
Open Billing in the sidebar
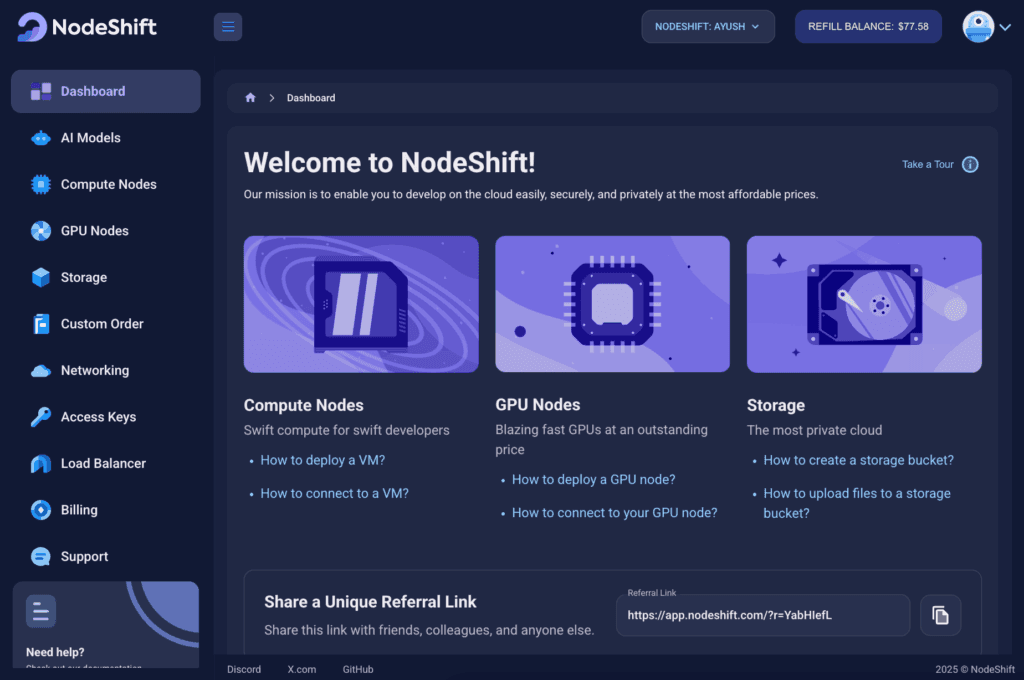(106, 510)
